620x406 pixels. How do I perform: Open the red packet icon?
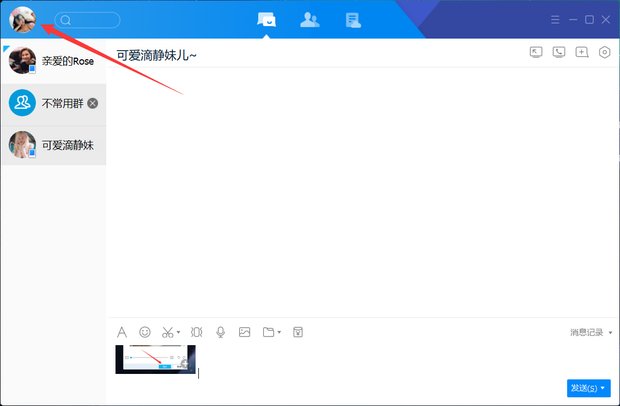(298, 332)
